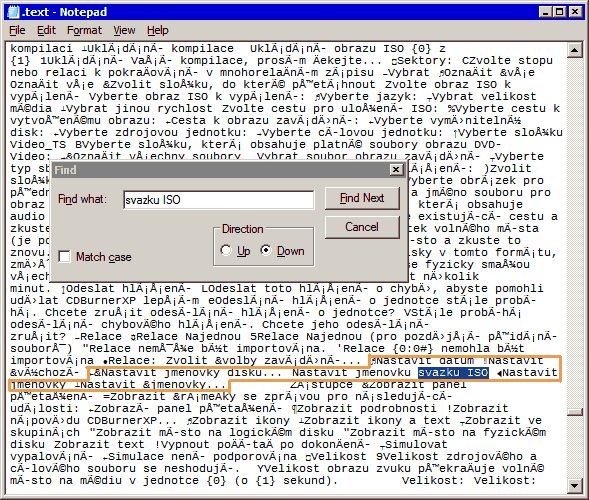Click inside the Find what field
The height and width of the screenshot is (500, 589).
pos(218,199)
